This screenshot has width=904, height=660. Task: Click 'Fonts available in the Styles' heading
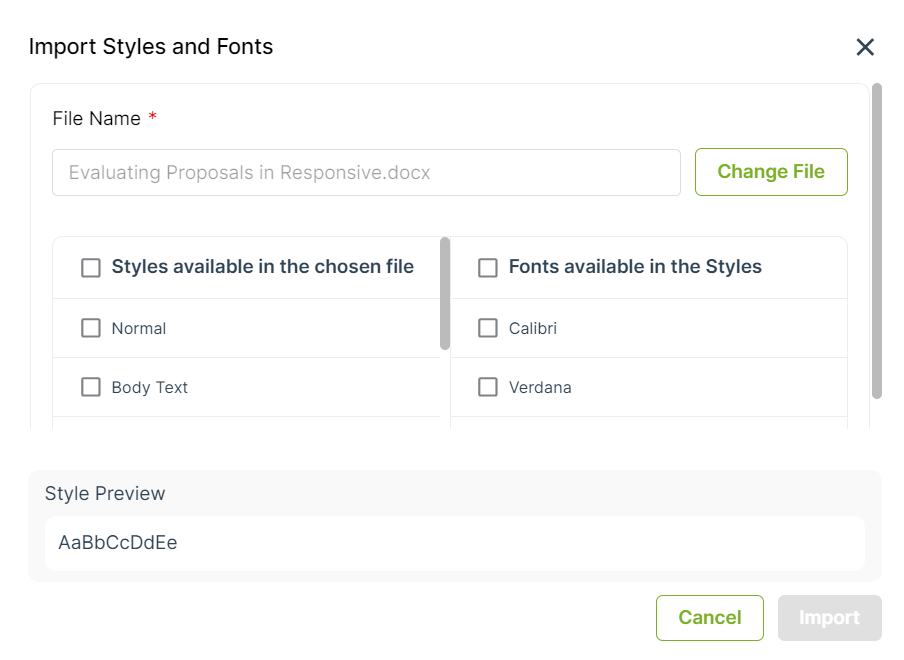click(635, 267)
